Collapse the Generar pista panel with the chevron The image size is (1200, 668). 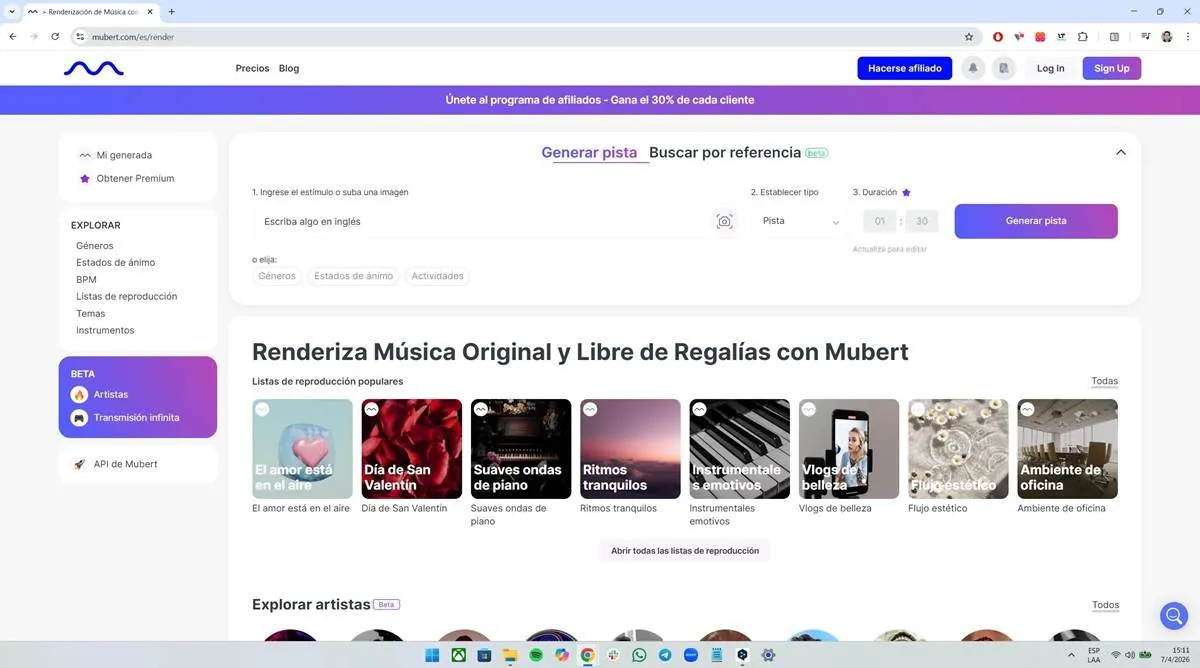pos(1121,153)
